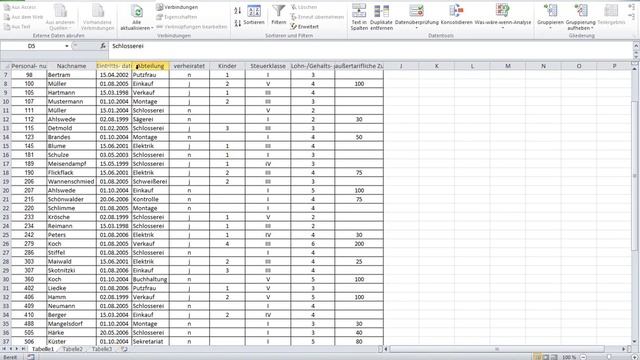Click the cell containing Sekretariat
Viewport: 640px width, 360px height.
coord(151,342)
